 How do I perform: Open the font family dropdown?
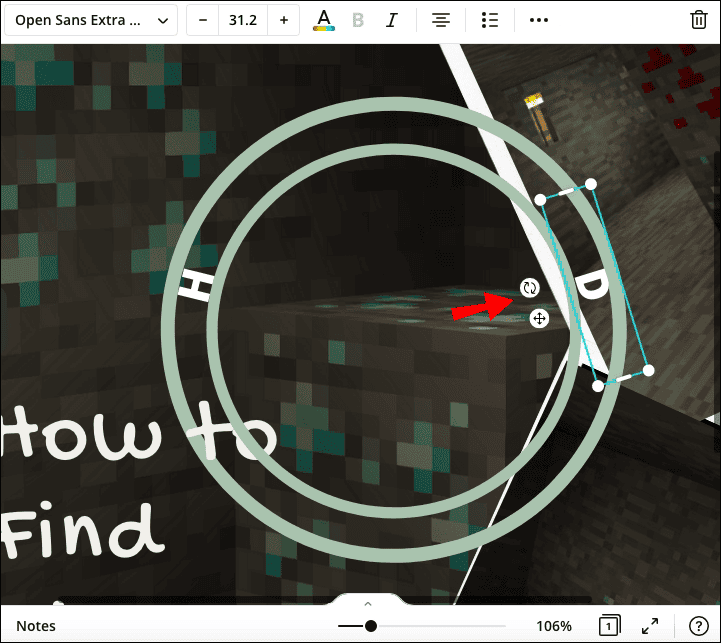[x=90, y=20]
